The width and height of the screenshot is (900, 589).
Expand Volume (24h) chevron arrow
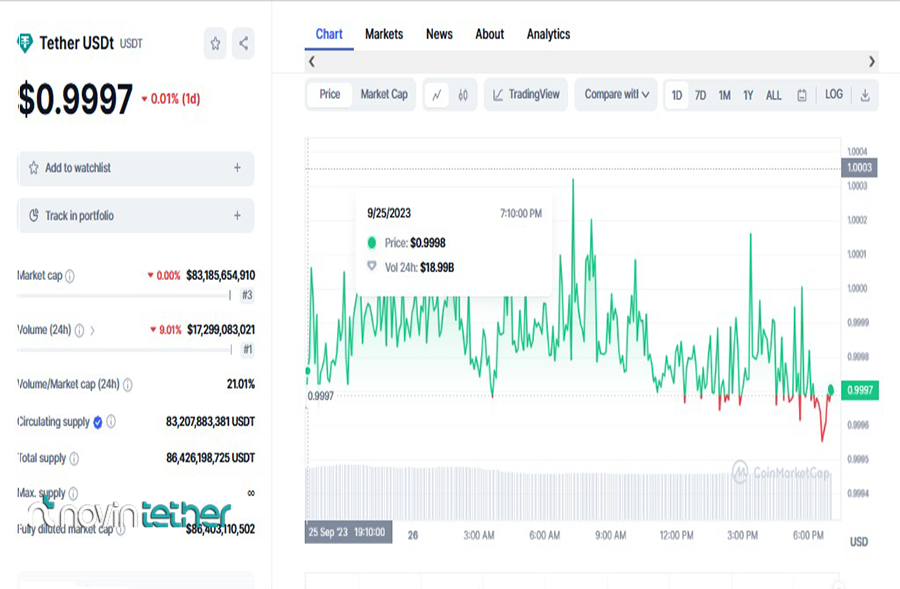coord(92,330)
